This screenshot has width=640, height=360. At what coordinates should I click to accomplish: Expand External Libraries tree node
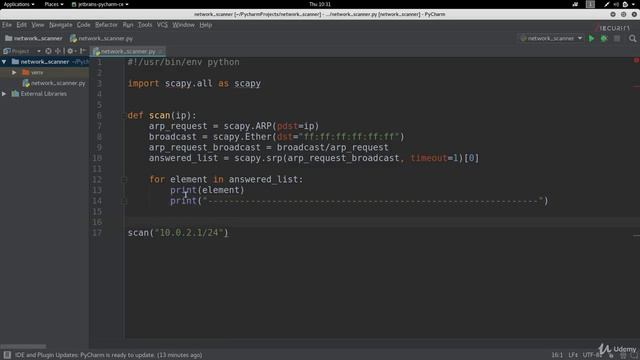[4, 93]
